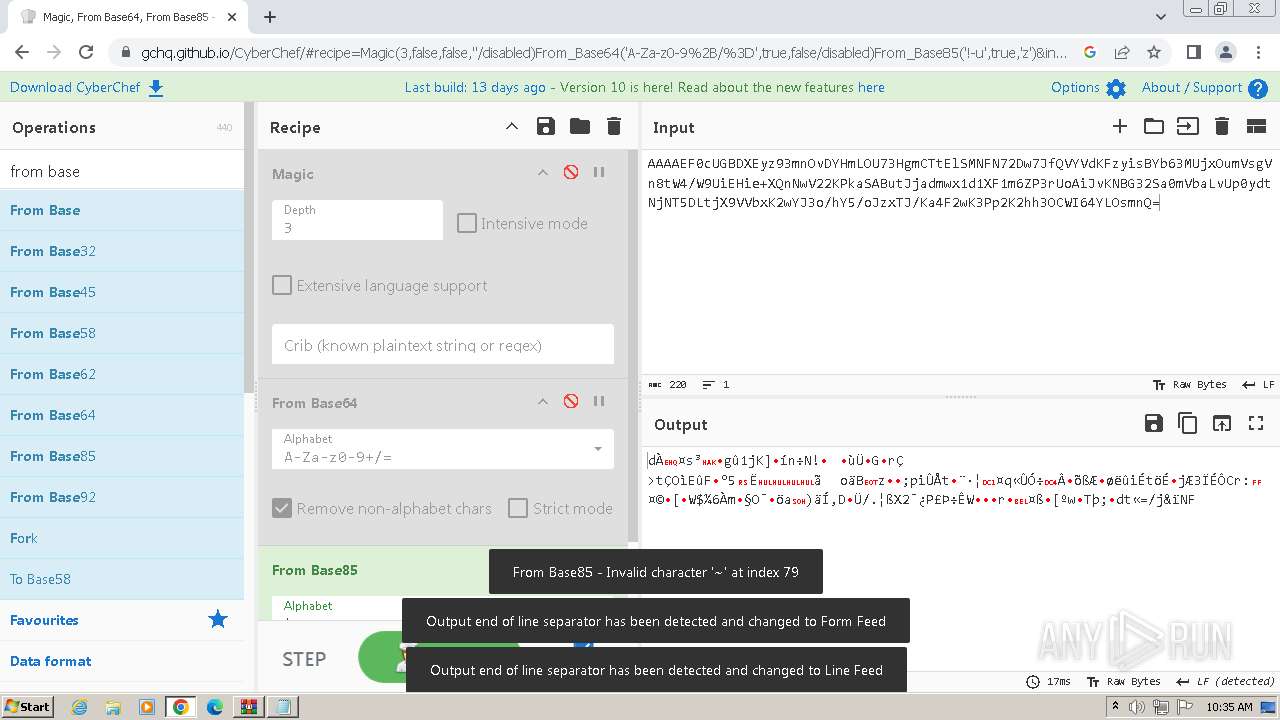
Task: Replace input with output
Action: click(1222, 423)
